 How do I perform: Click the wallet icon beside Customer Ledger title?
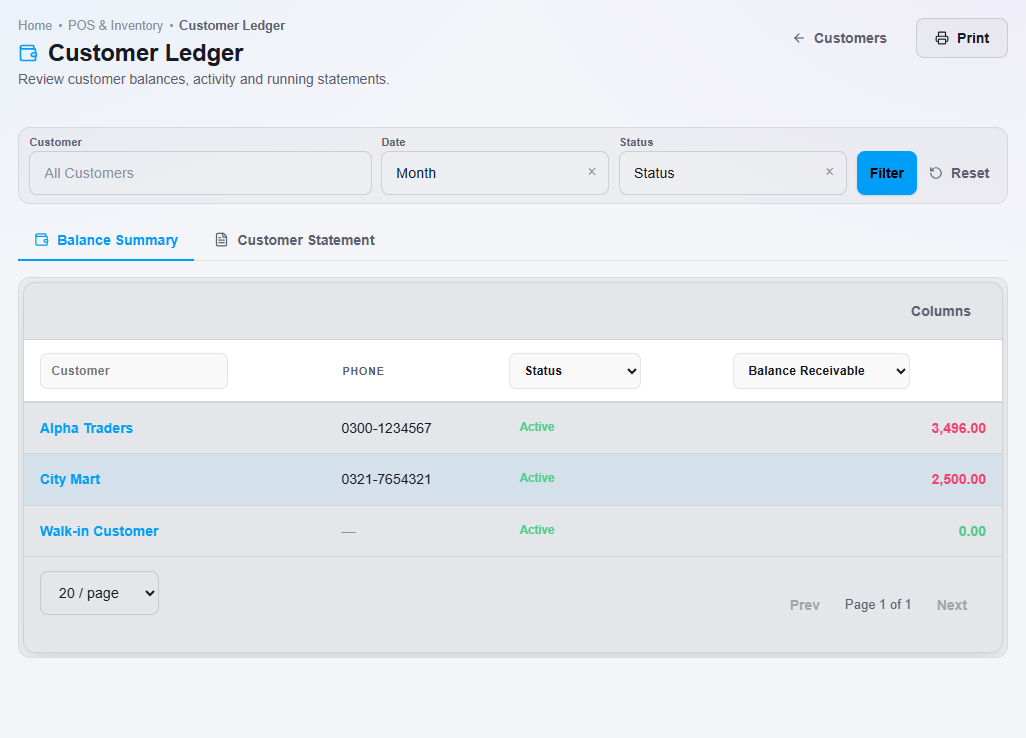[28, 53]
